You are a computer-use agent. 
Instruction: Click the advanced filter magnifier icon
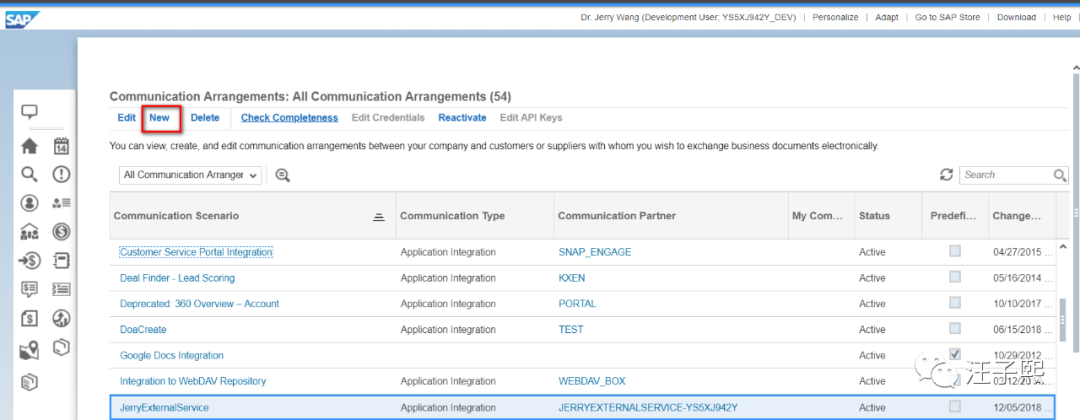(x=283, y=175)
